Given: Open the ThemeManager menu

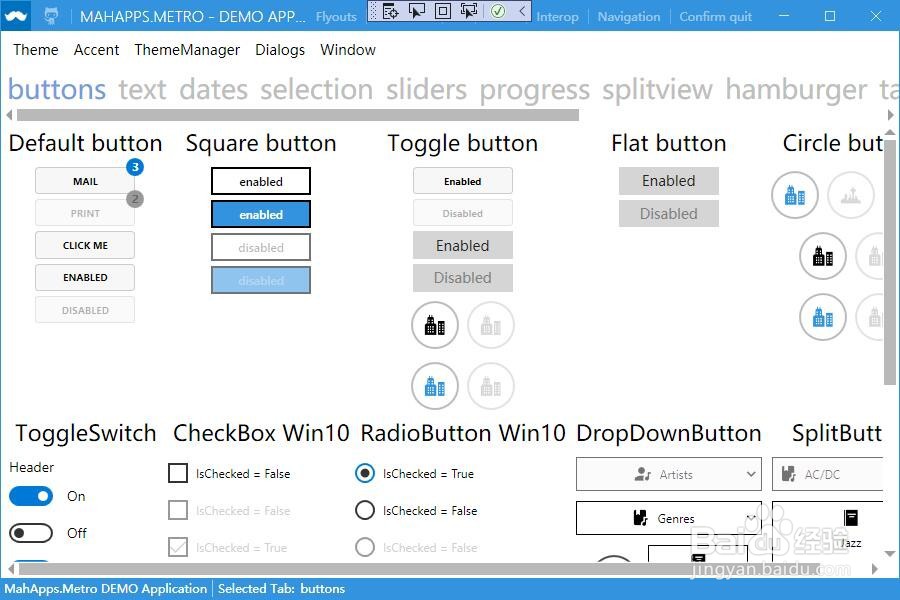Looking at the screenshot, I should click(187, 50).
